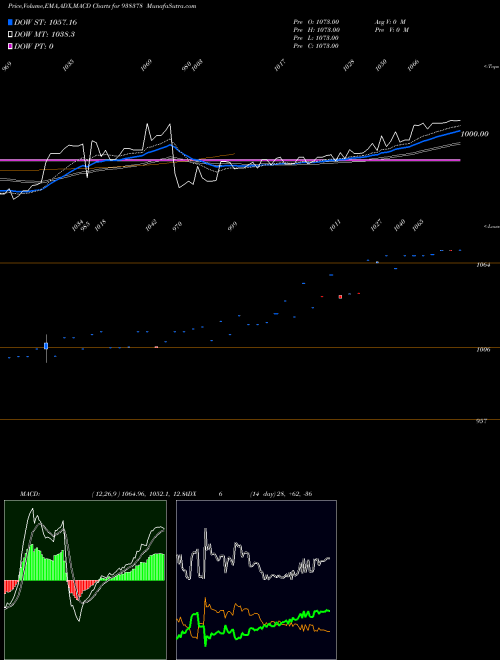The height and width of the screenshot is (660, 500).
Task: Click the 1000.00 price label on EMA chart
Action: (475, 134)
